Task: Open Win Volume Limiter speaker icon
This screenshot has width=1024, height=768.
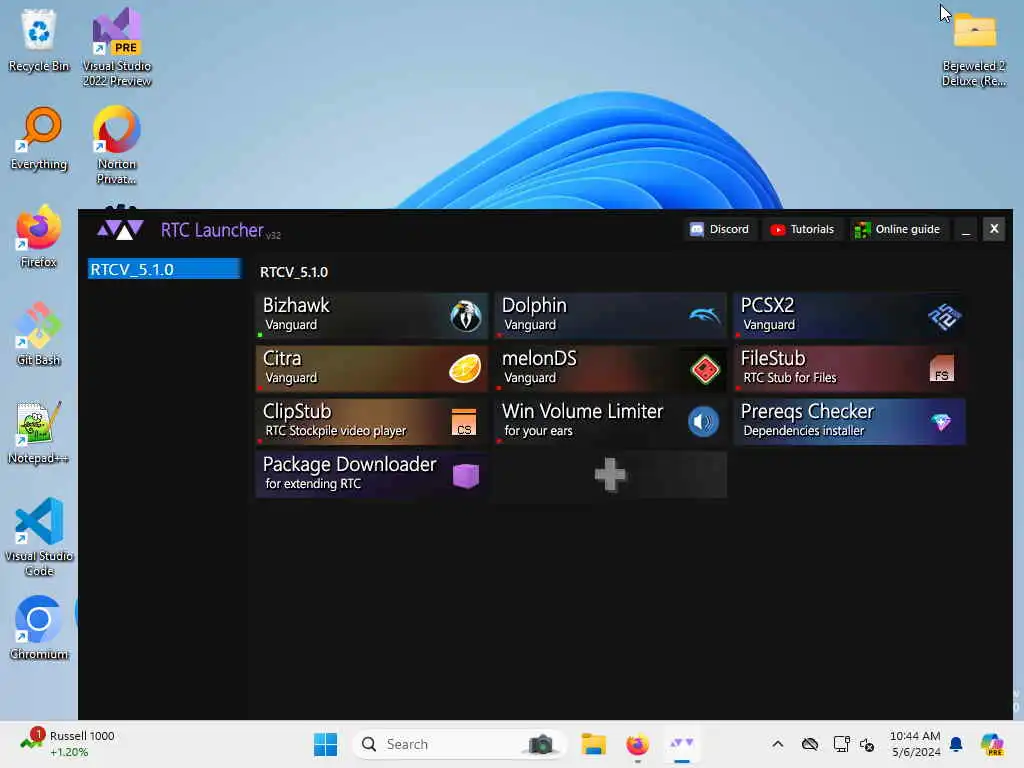Action: click(x=703, y=422)
